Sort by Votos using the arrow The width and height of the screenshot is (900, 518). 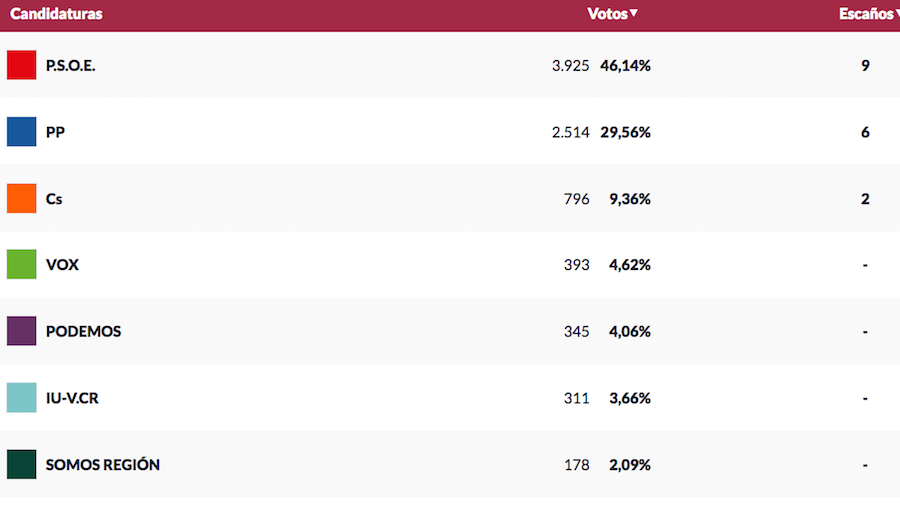coord(634,14)
